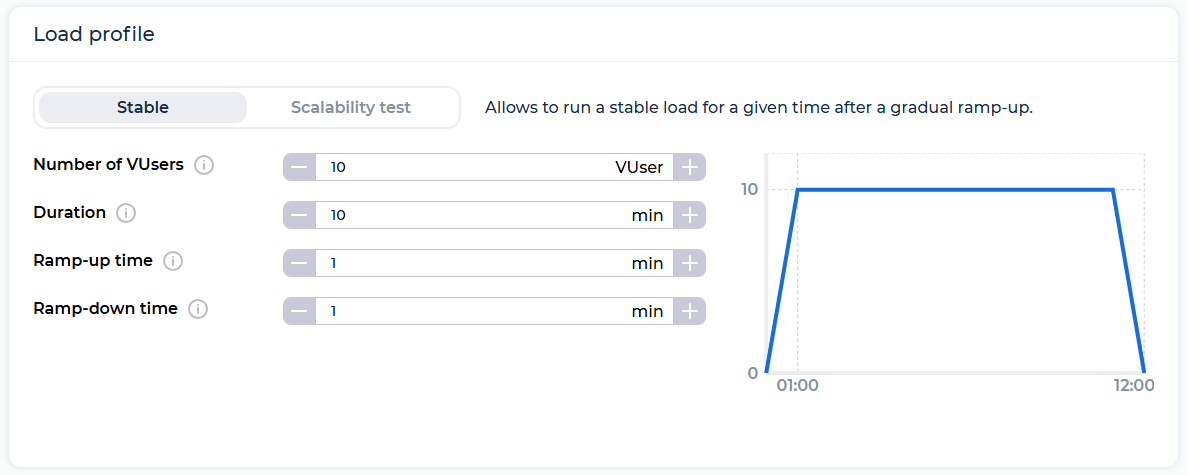Click the blue load profile chart line
This screenshot has width=1187, height=475.
pyautogui.click(x=955, y=189)
